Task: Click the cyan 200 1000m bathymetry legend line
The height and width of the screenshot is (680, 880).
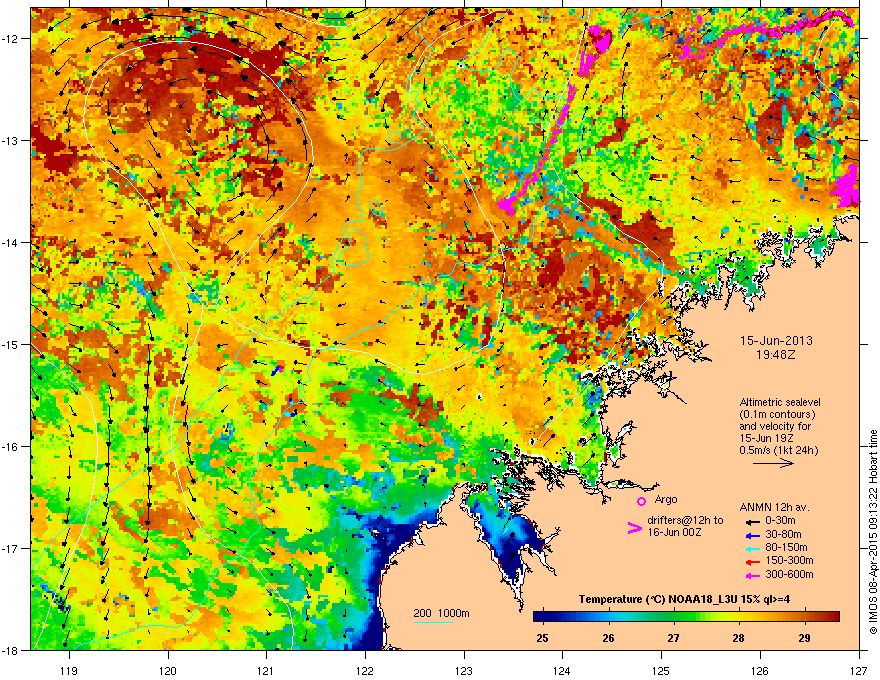Action: click(x=433, y=622)
